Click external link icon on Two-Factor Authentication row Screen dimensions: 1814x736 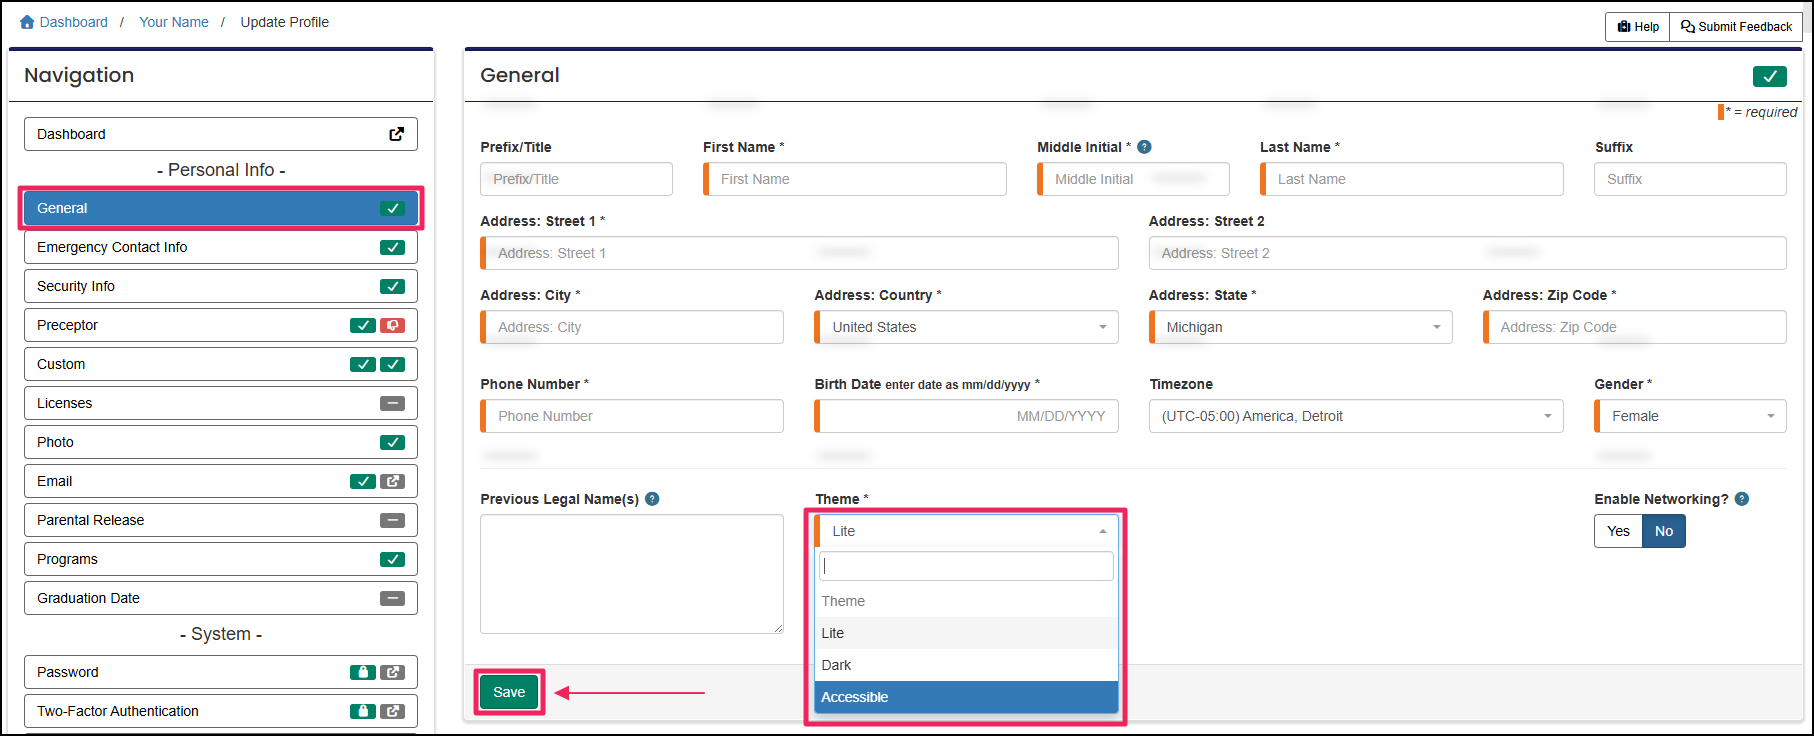[x=392, y=711]
